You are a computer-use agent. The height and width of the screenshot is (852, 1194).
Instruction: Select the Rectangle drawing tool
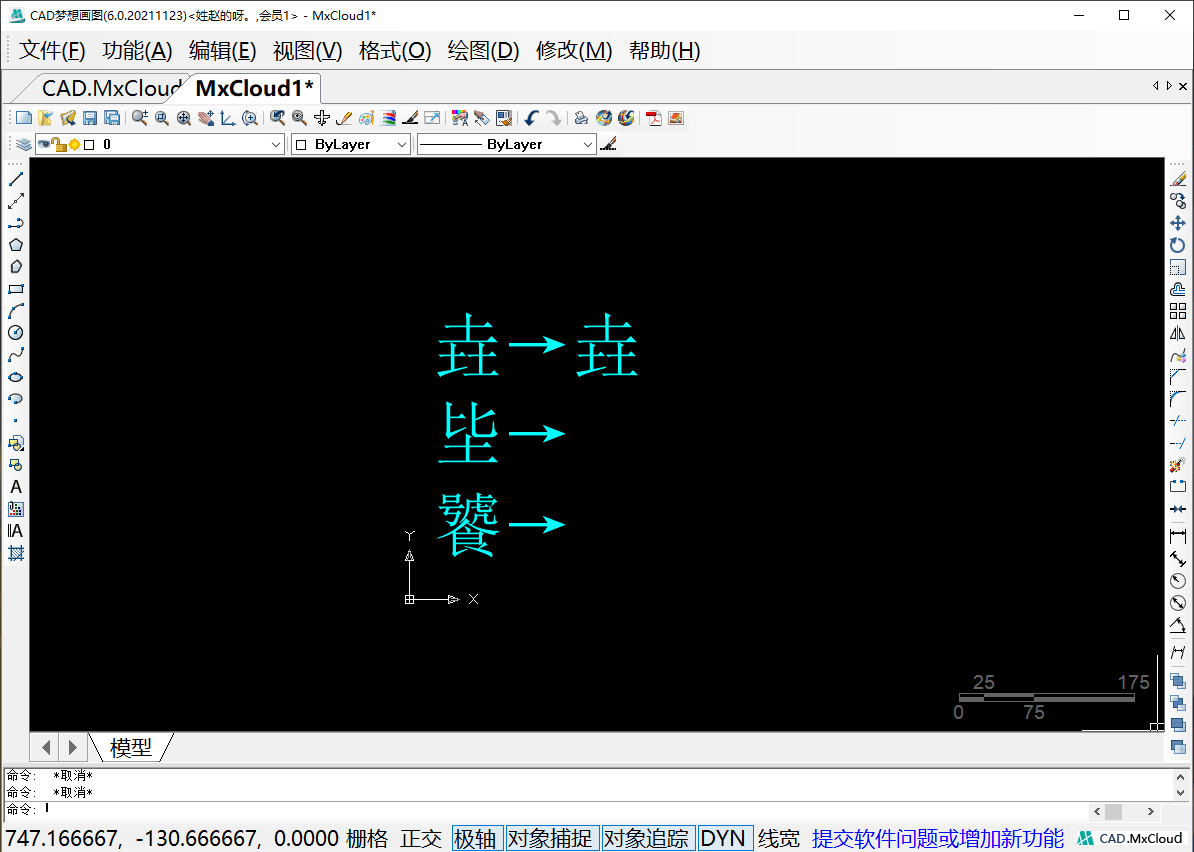tap(16, 289)
